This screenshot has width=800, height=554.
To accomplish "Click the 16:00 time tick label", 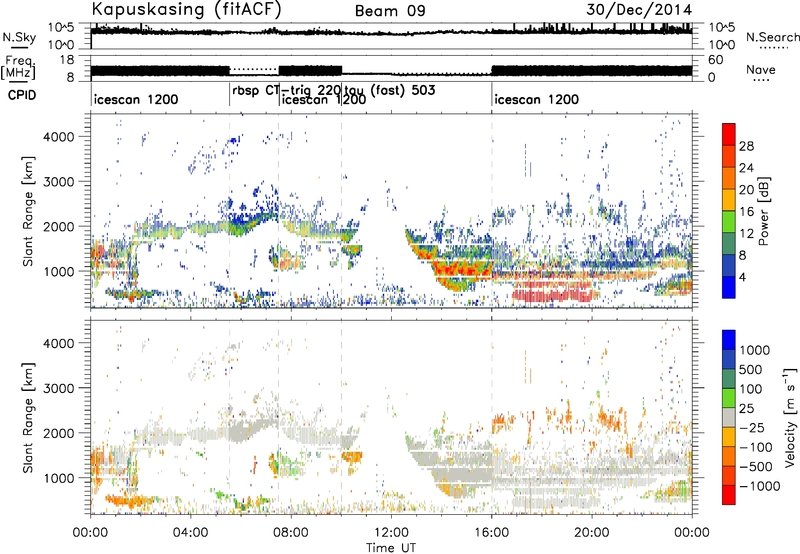I will tap(491, 533).
